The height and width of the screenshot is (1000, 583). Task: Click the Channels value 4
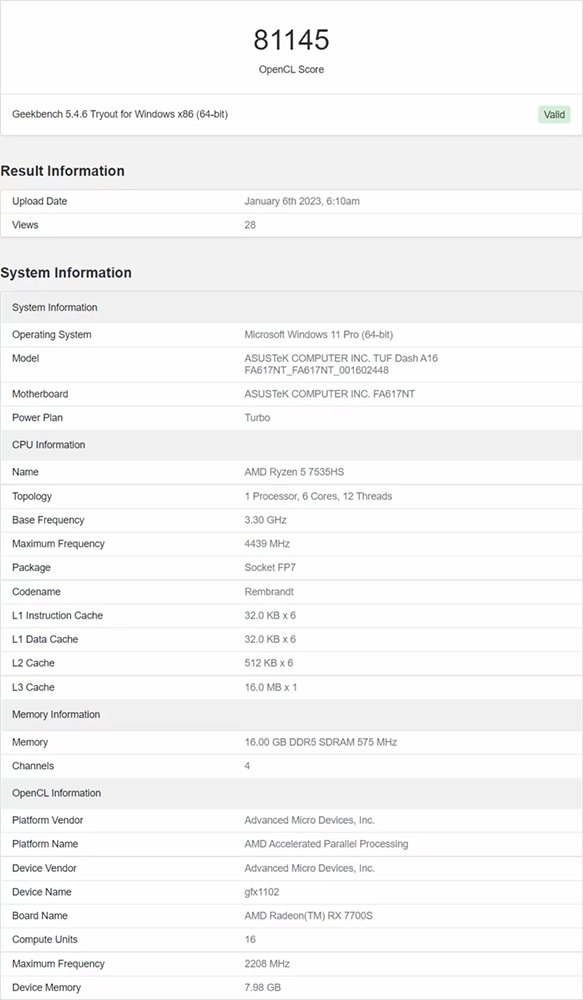tap(247, 766)
